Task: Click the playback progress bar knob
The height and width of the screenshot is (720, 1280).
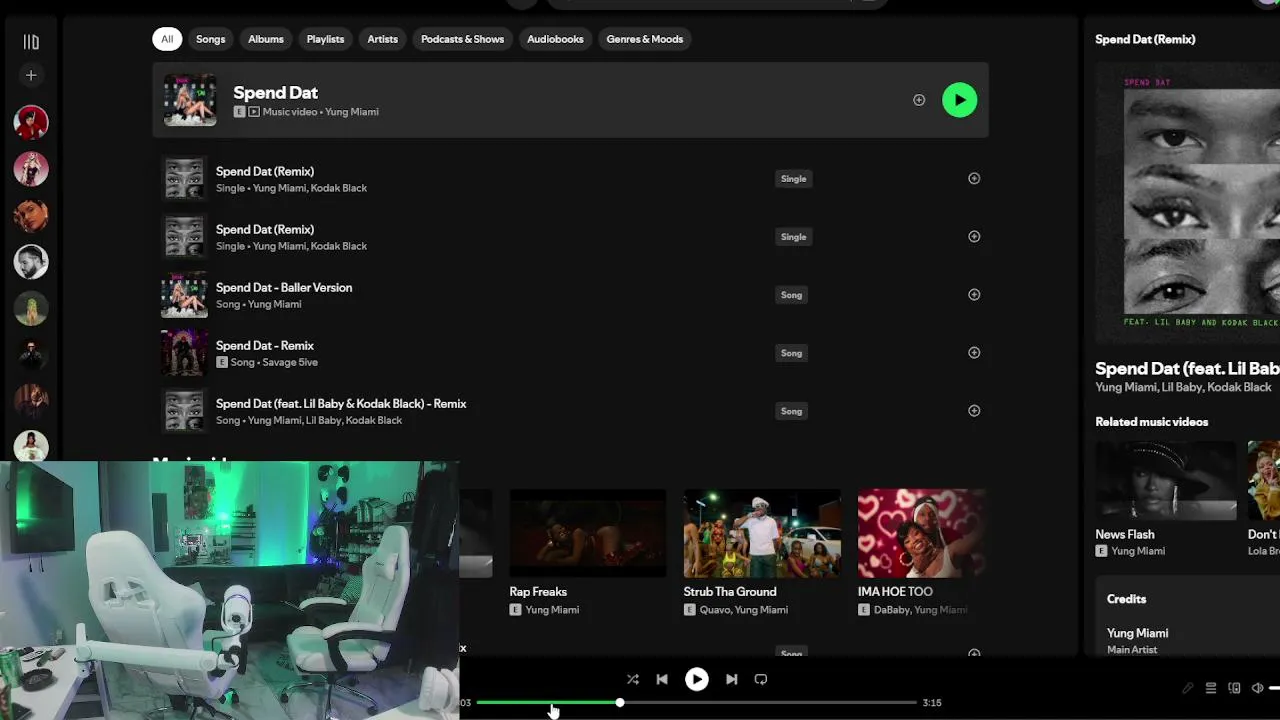Action: 620,703
